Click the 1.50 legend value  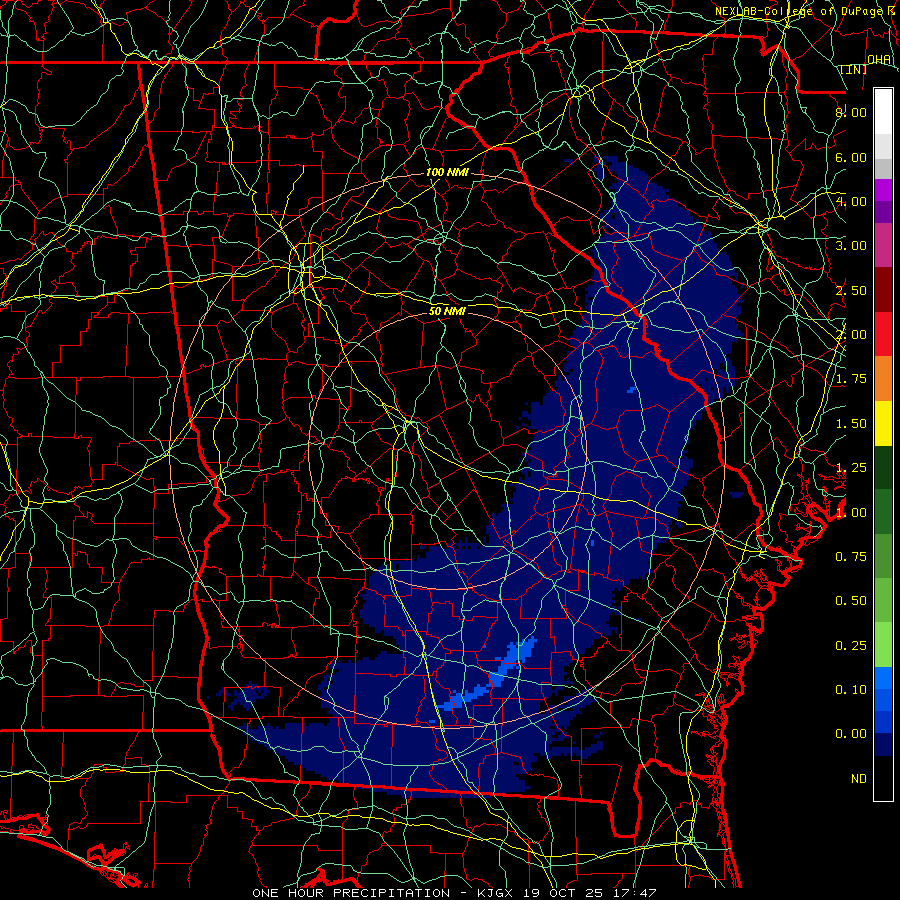[x=851, y=424]
